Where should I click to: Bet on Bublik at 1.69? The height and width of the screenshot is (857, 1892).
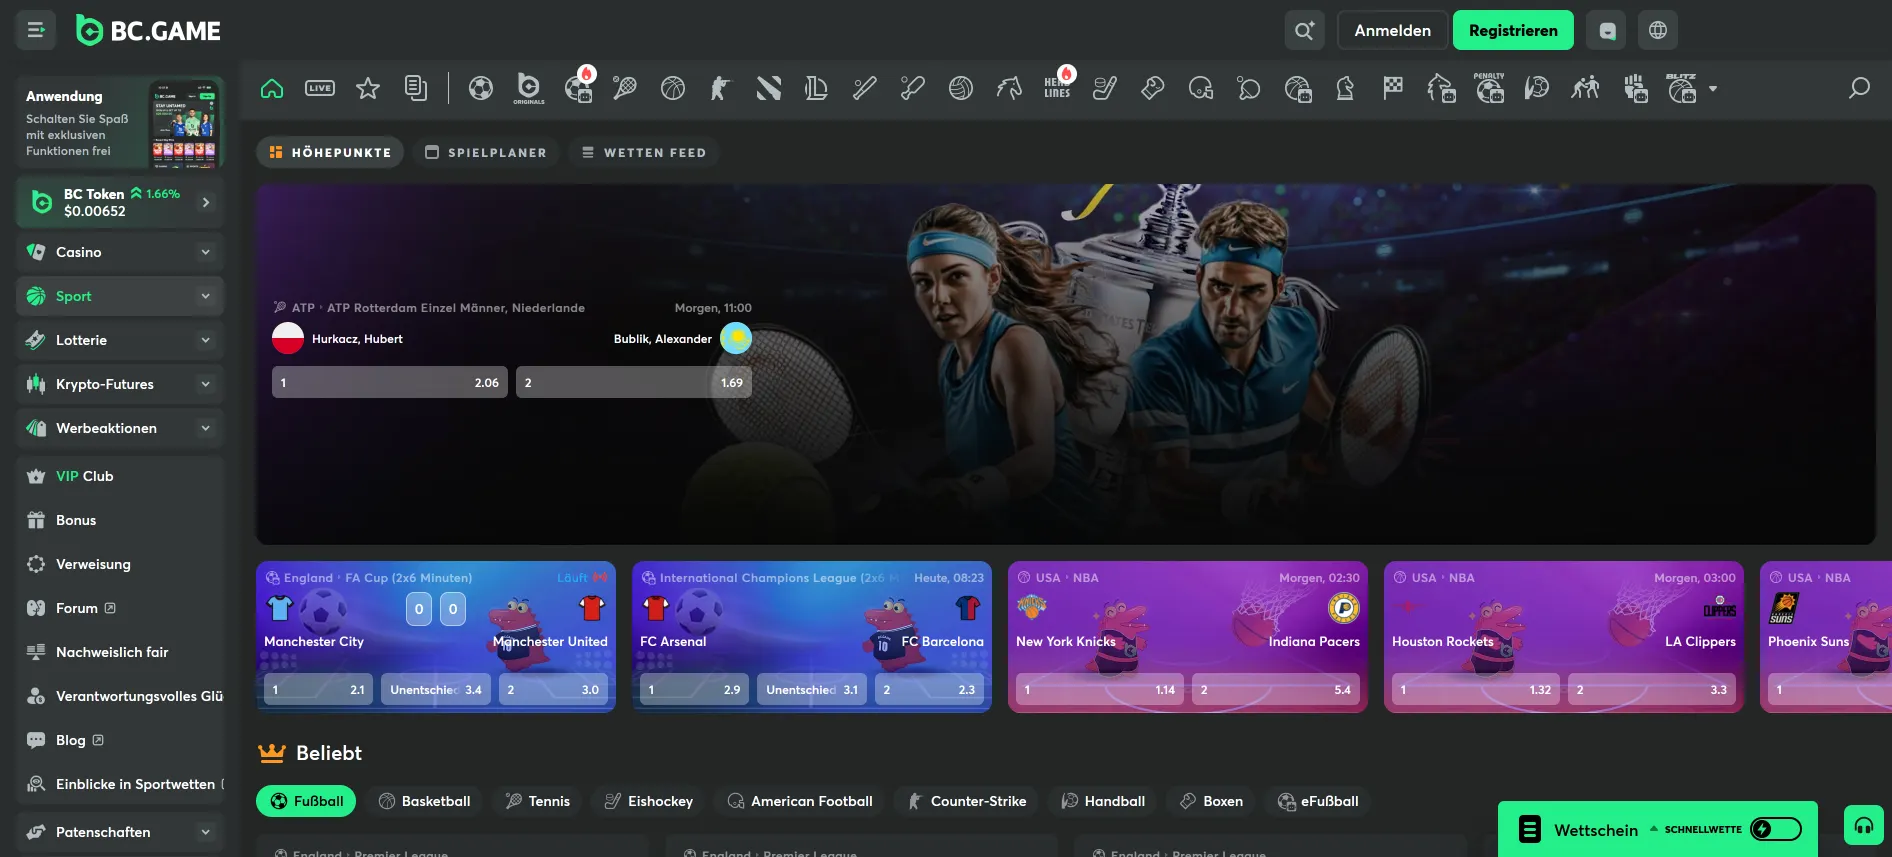pyautogui.click(x=634, y=382)
